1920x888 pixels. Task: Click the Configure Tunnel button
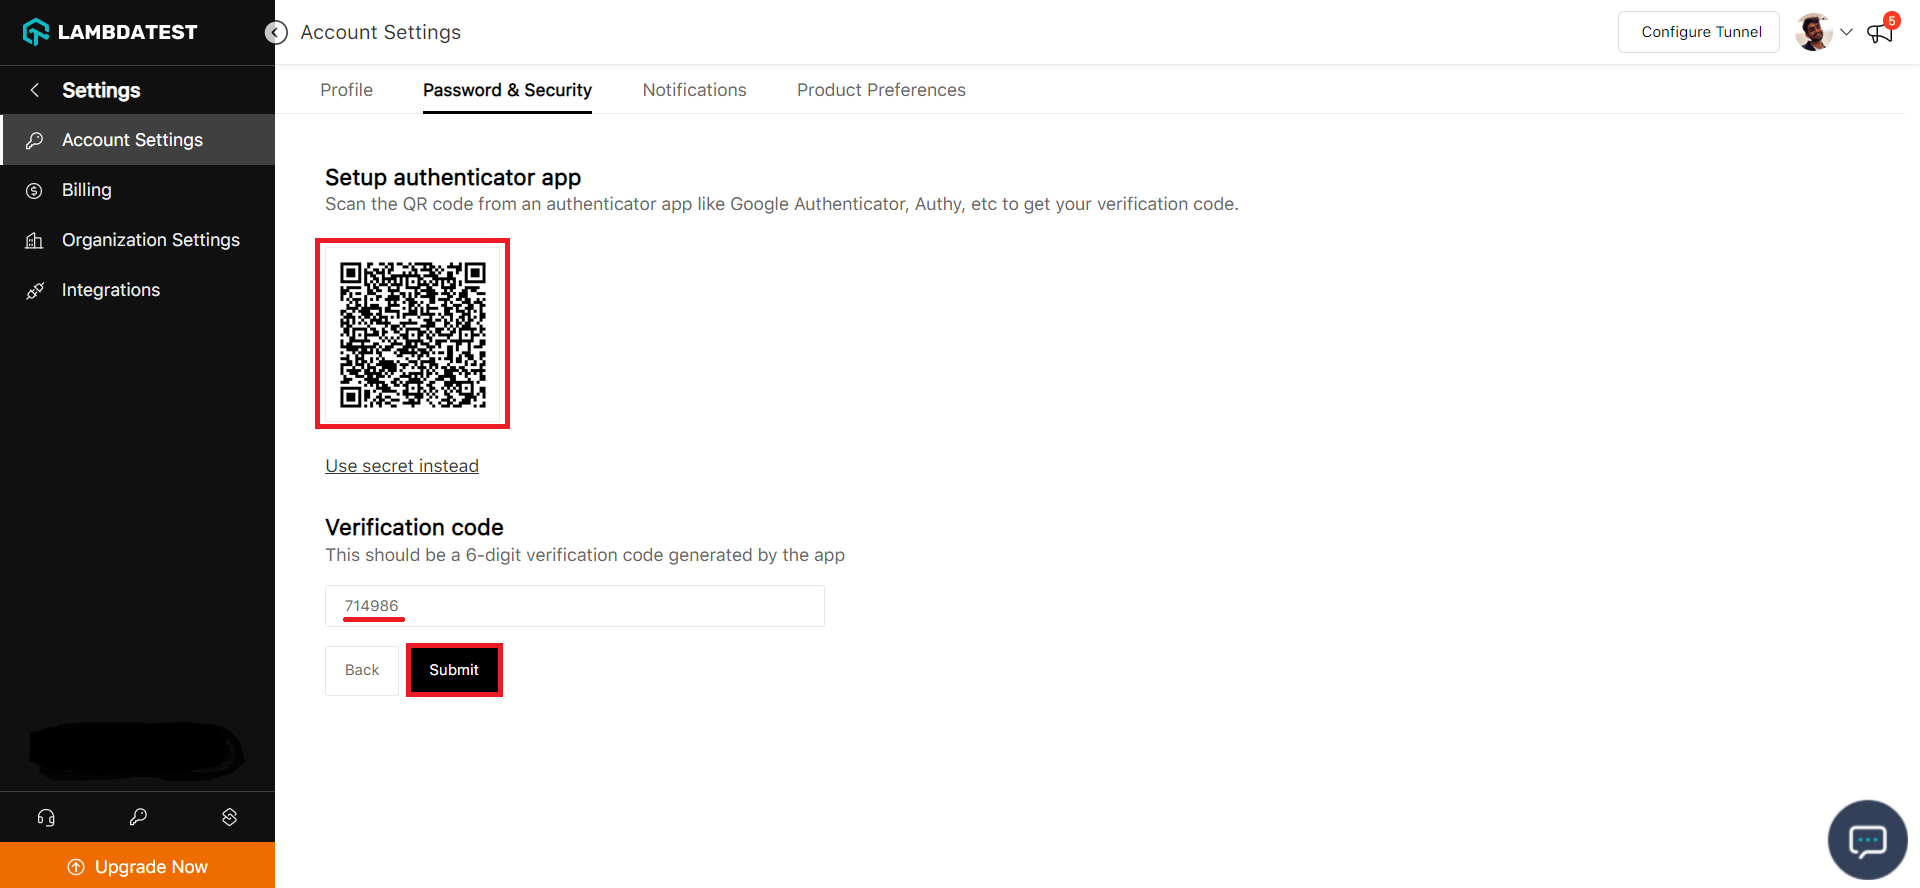click(1700, 32)
